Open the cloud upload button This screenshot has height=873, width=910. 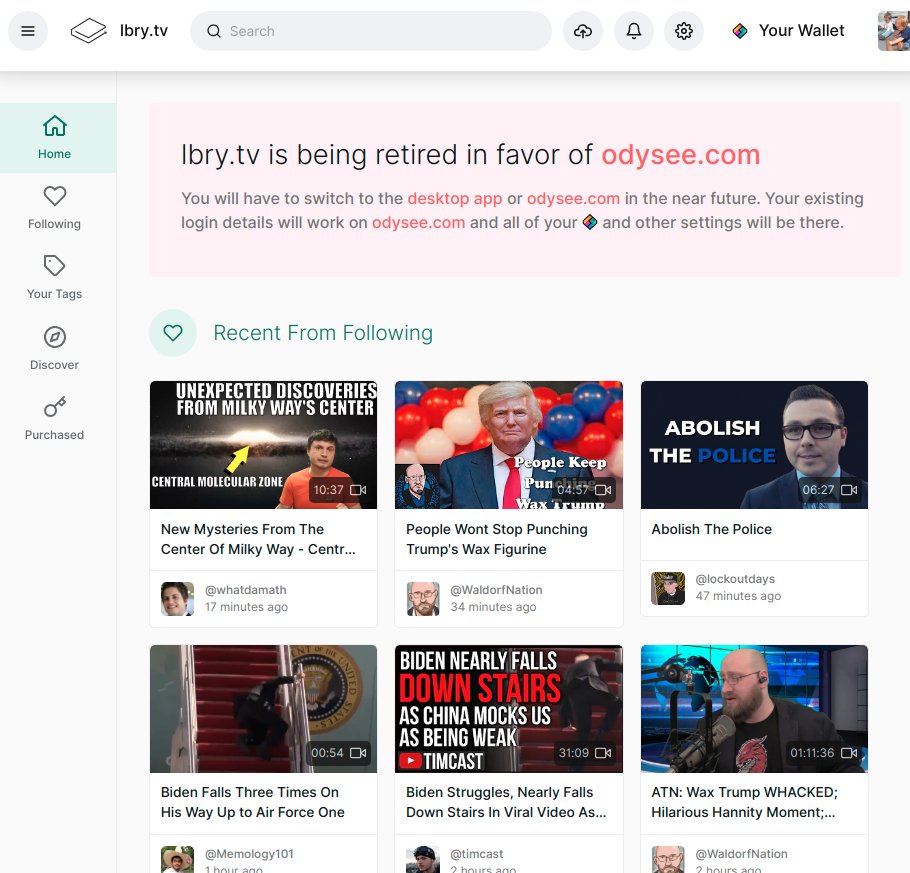(583, 31)
